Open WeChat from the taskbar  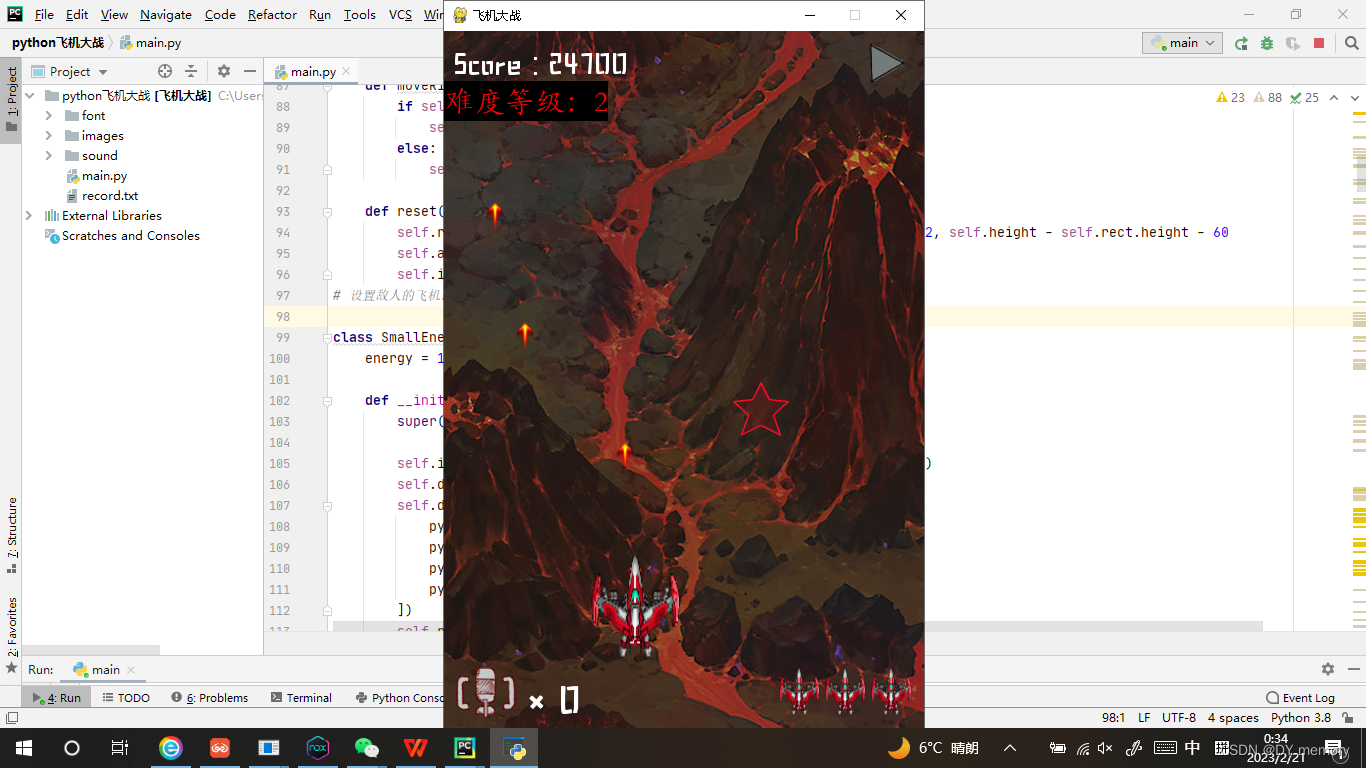tap(367, 747)
